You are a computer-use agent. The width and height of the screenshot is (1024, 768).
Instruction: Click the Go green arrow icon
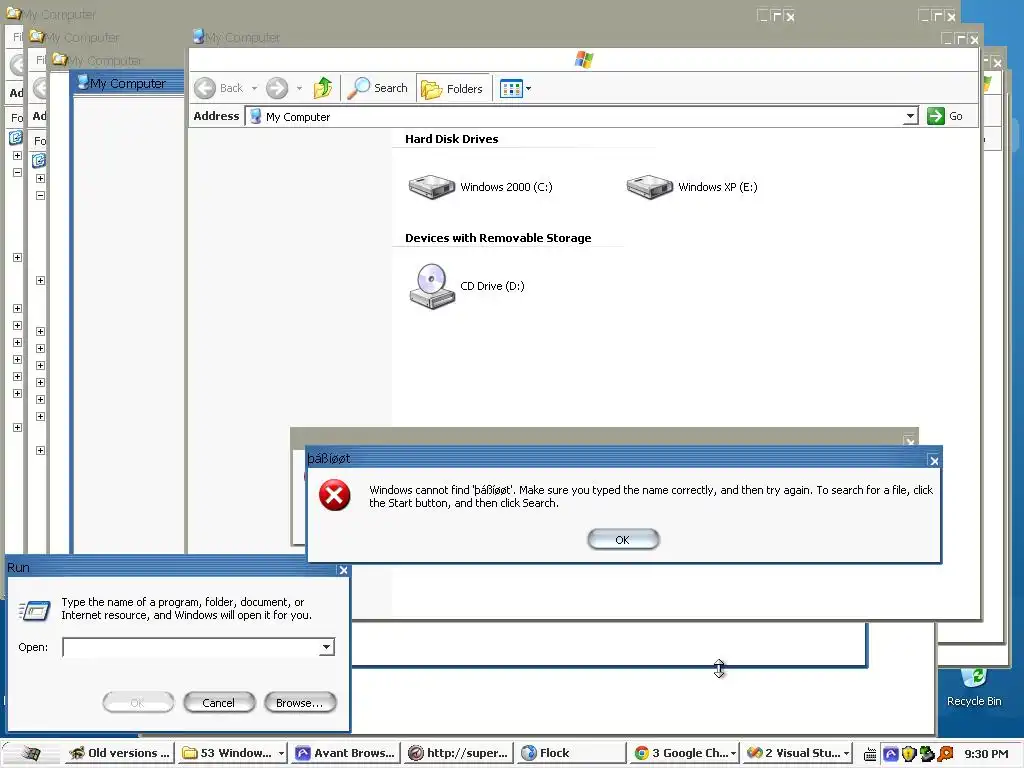936,116
